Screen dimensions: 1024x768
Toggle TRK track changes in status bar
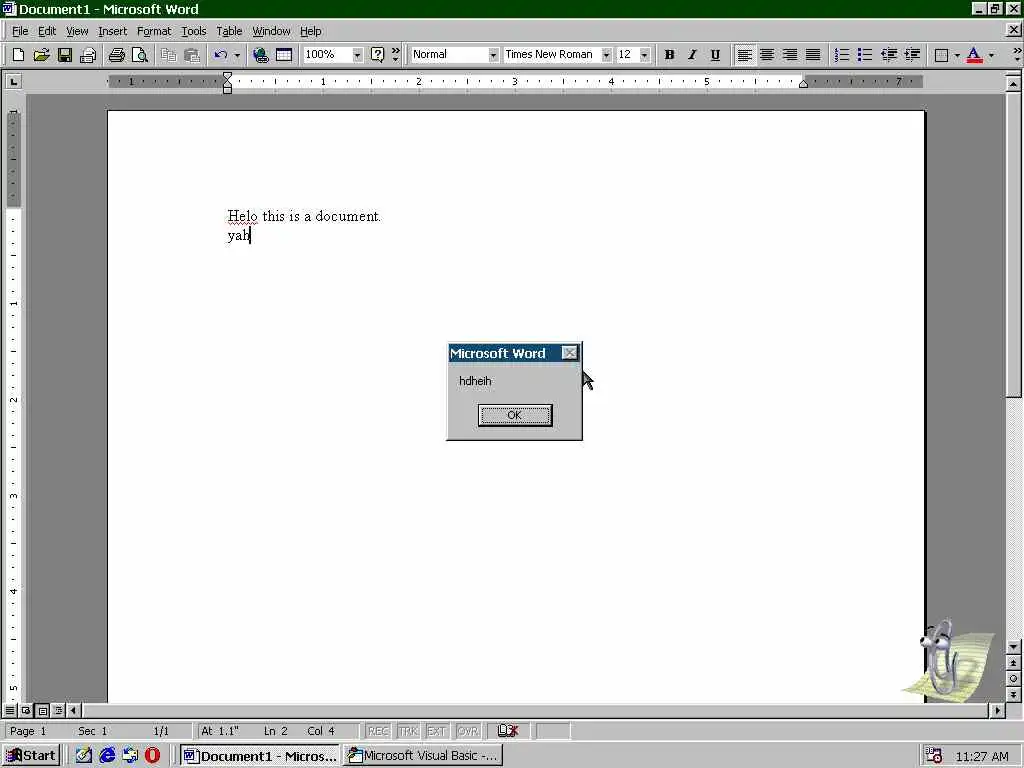point(408,731)
